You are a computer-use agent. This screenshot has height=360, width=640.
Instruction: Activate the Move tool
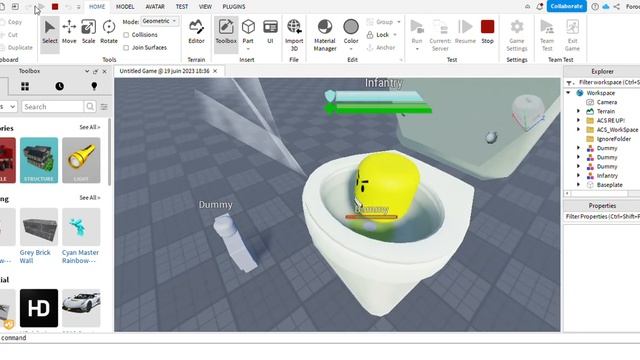[69, 32]
